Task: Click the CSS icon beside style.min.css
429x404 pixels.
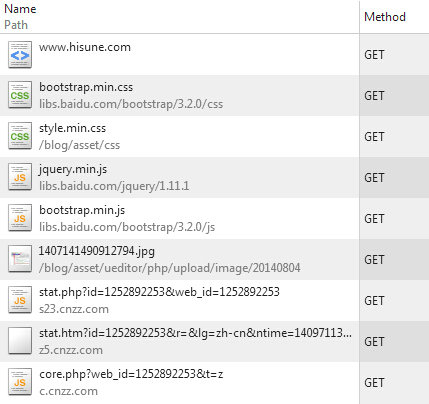Action: 20,136
